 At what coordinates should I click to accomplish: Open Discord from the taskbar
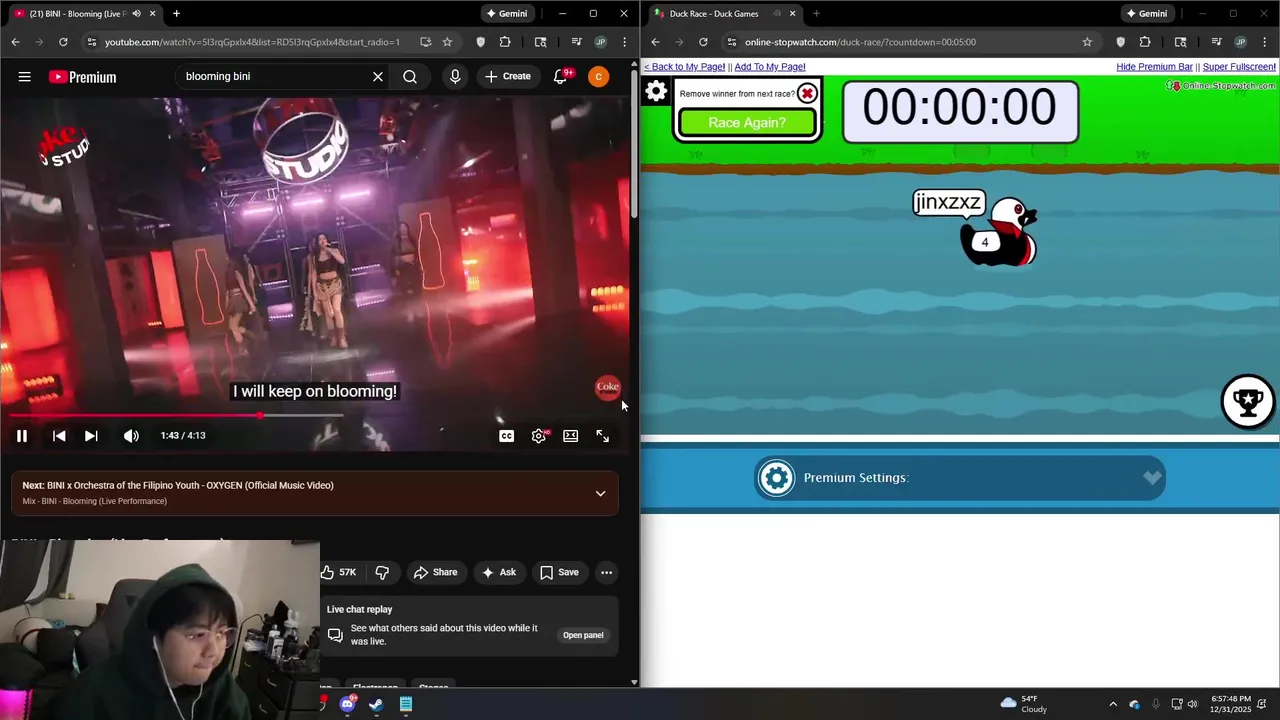(x=347, y=704)
